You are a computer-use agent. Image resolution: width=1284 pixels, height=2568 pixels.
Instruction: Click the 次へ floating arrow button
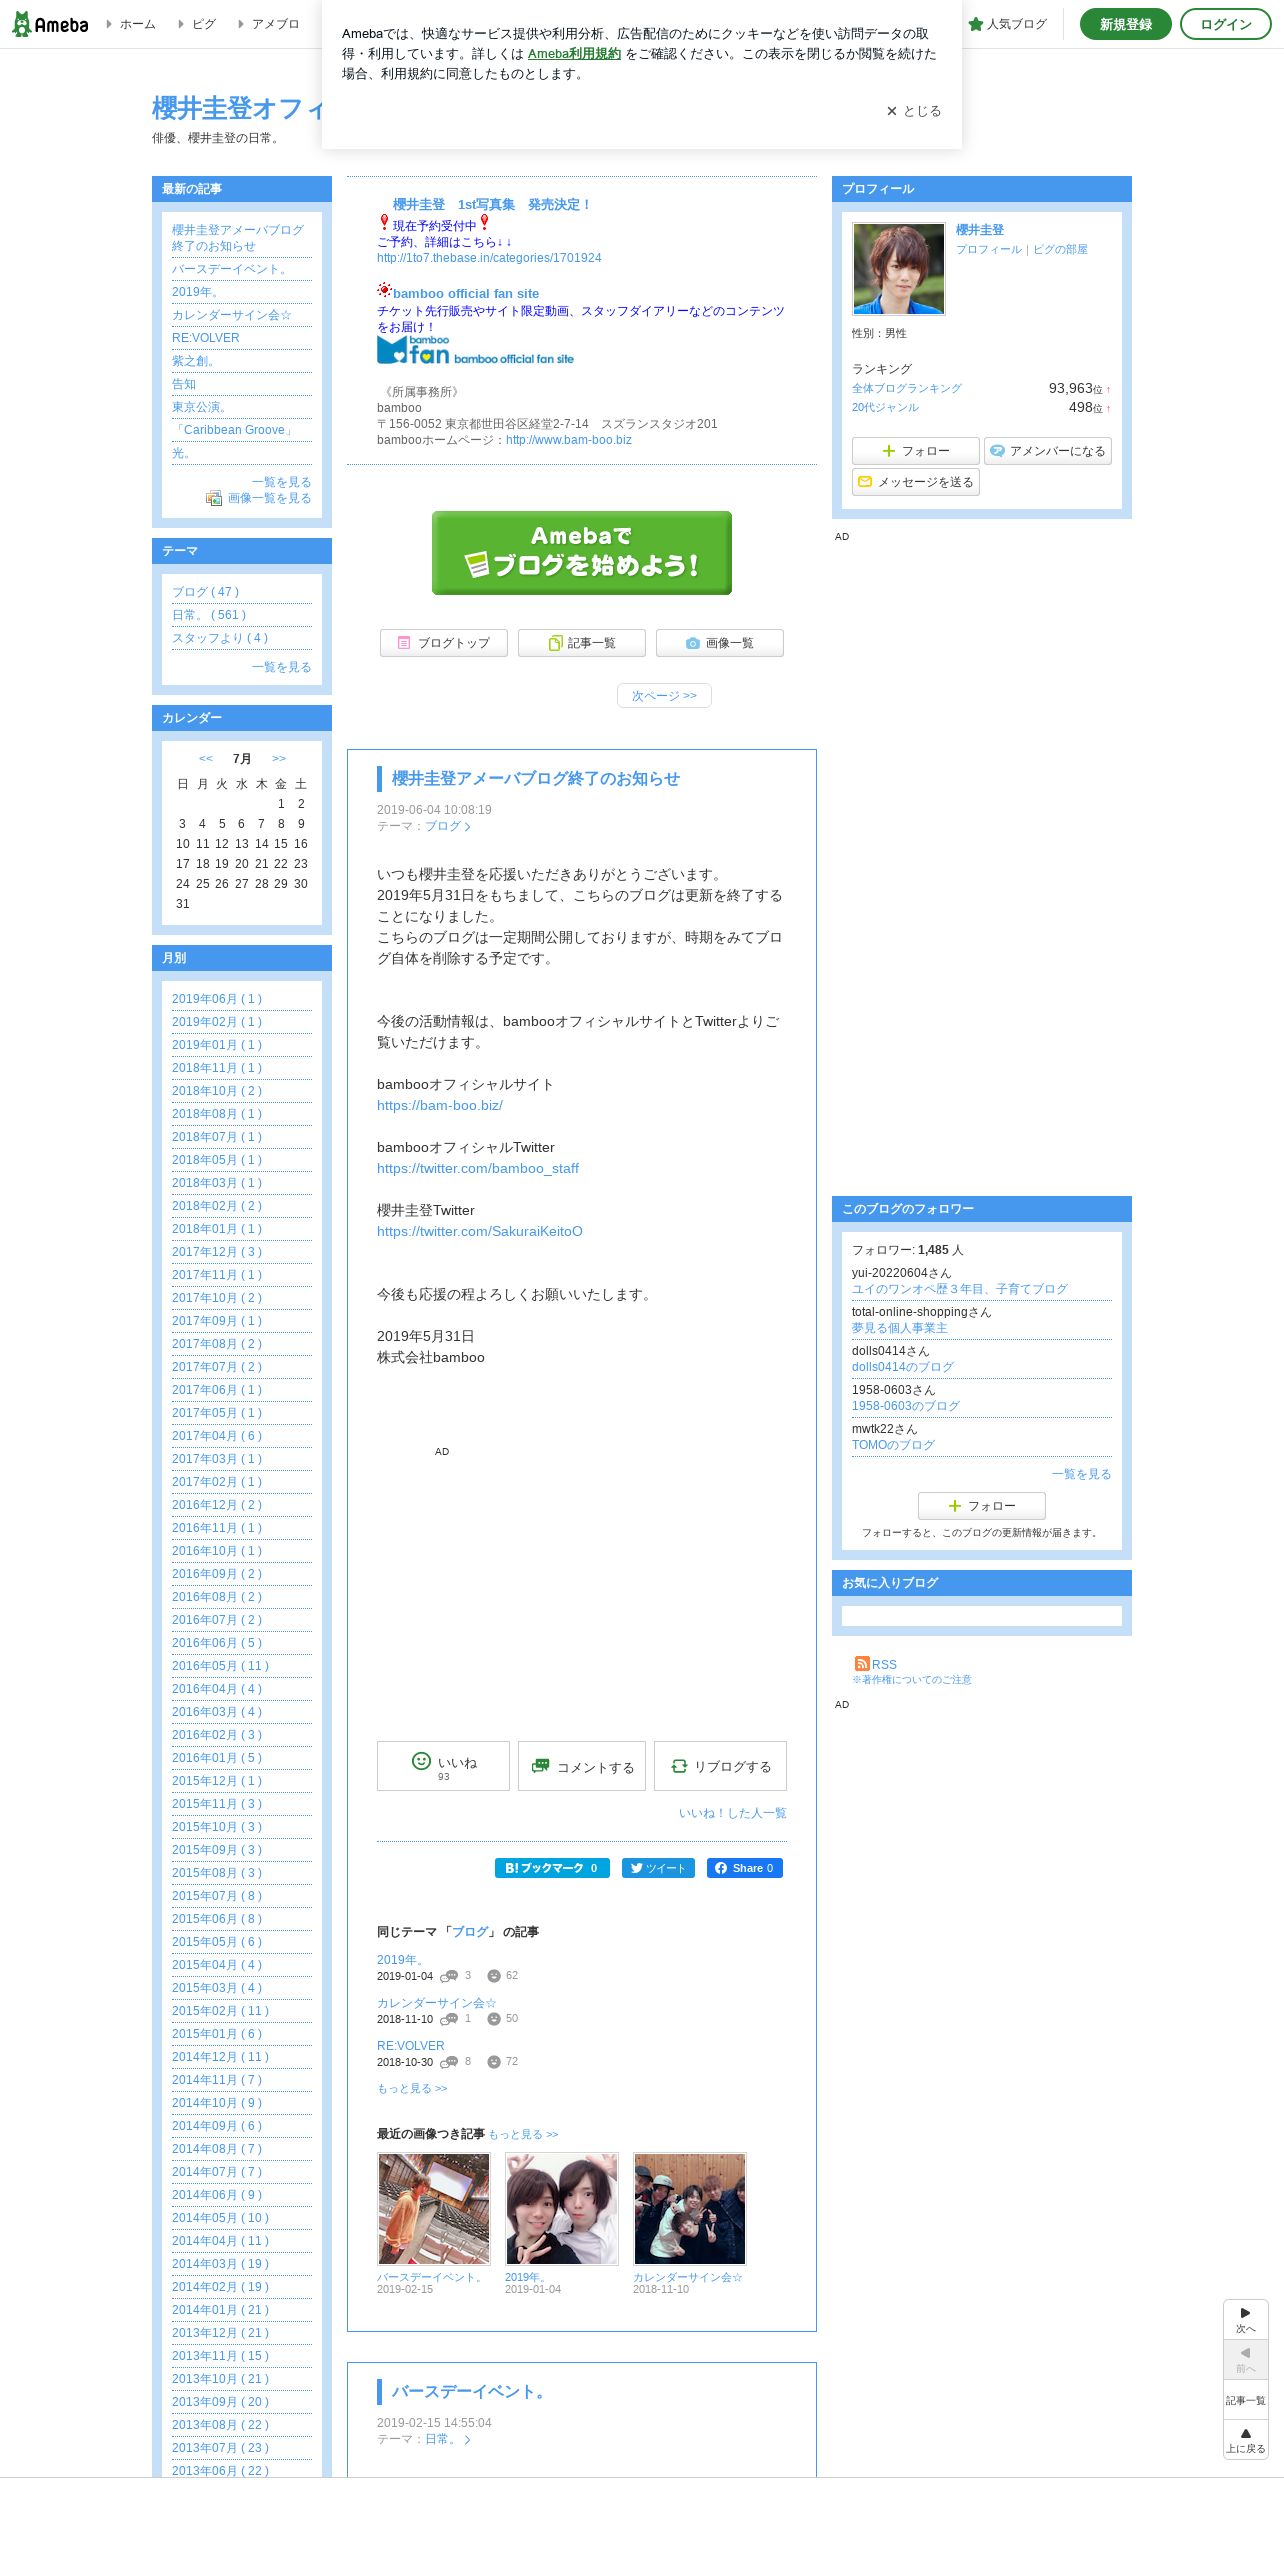pyautogui.click(x=1246, y=2320)
